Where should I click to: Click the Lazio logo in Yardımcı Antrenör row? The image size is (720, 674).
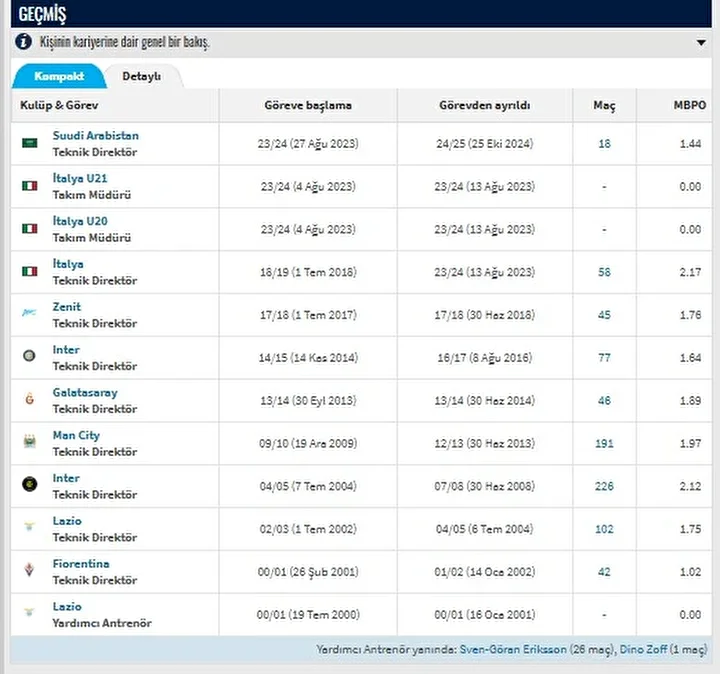click(x=29, y=612)
